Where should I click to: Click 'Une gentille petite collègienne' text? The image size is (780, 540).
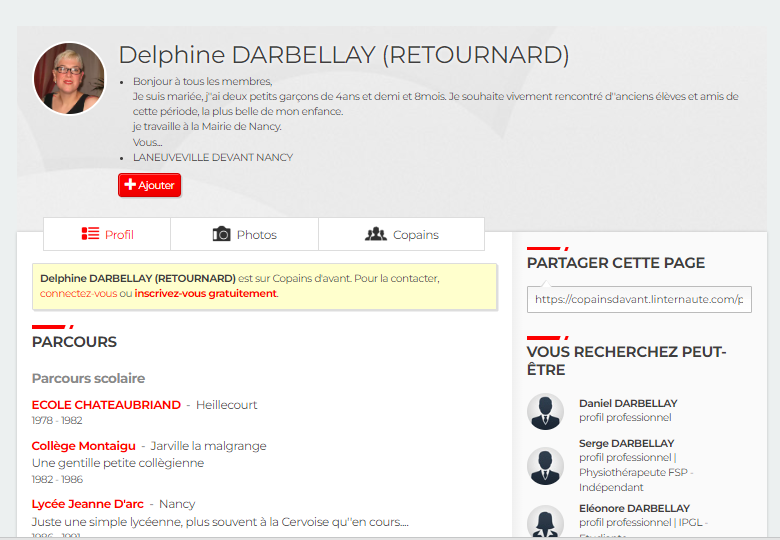click(x=118, y=463)
